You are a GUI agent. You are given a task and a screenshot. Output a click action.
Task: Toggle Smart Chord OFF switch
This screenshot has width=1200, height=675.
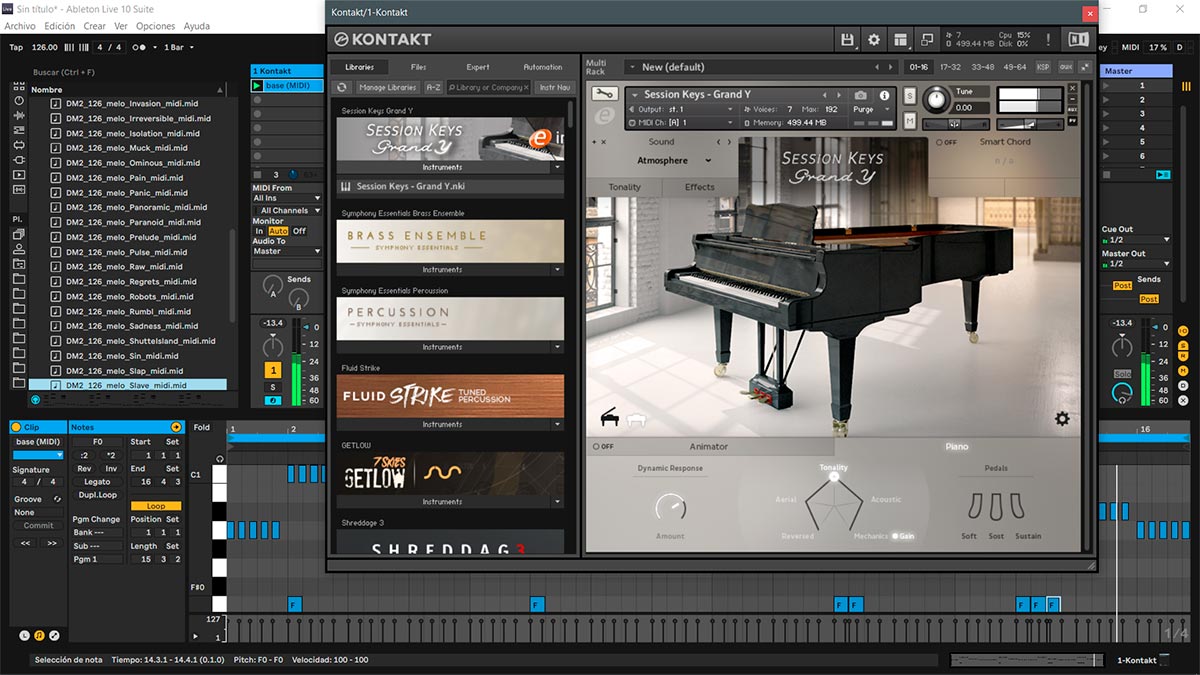pyautogui.click(x=945, y=142)
